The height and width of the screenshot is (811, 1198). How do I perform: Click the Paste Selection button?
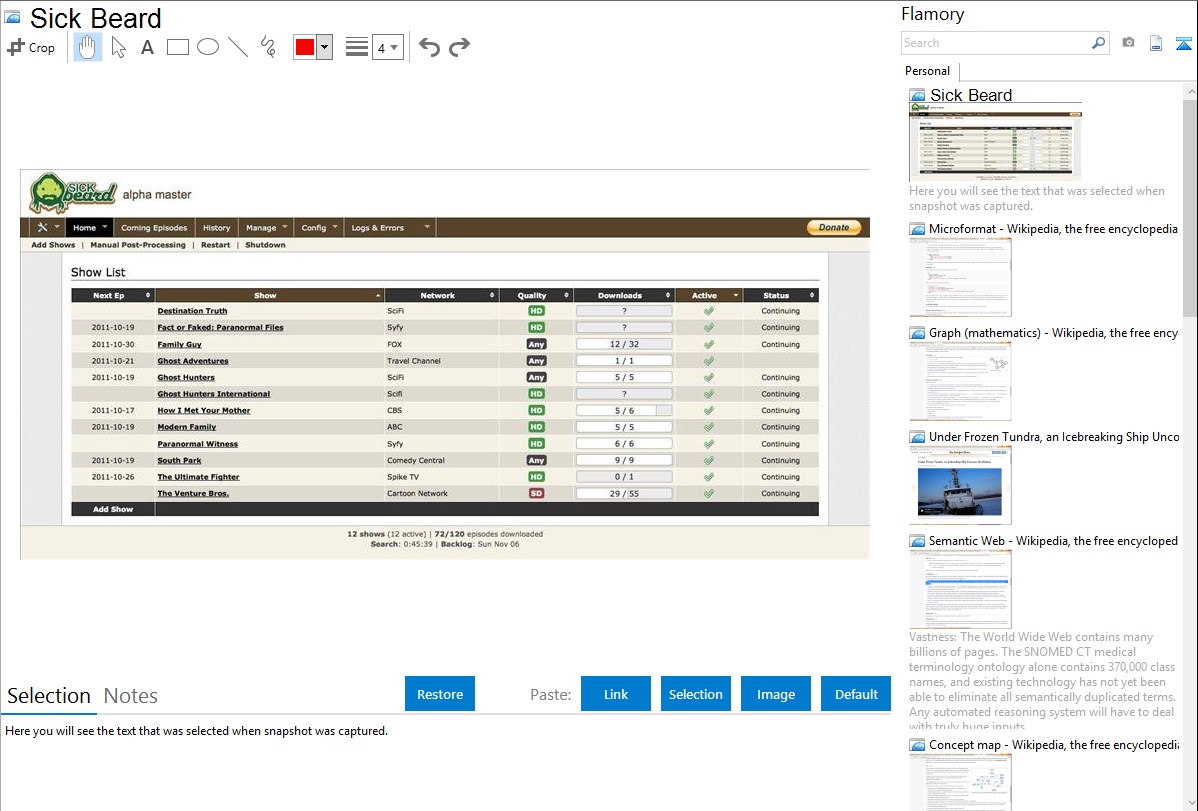pos(696,694)
